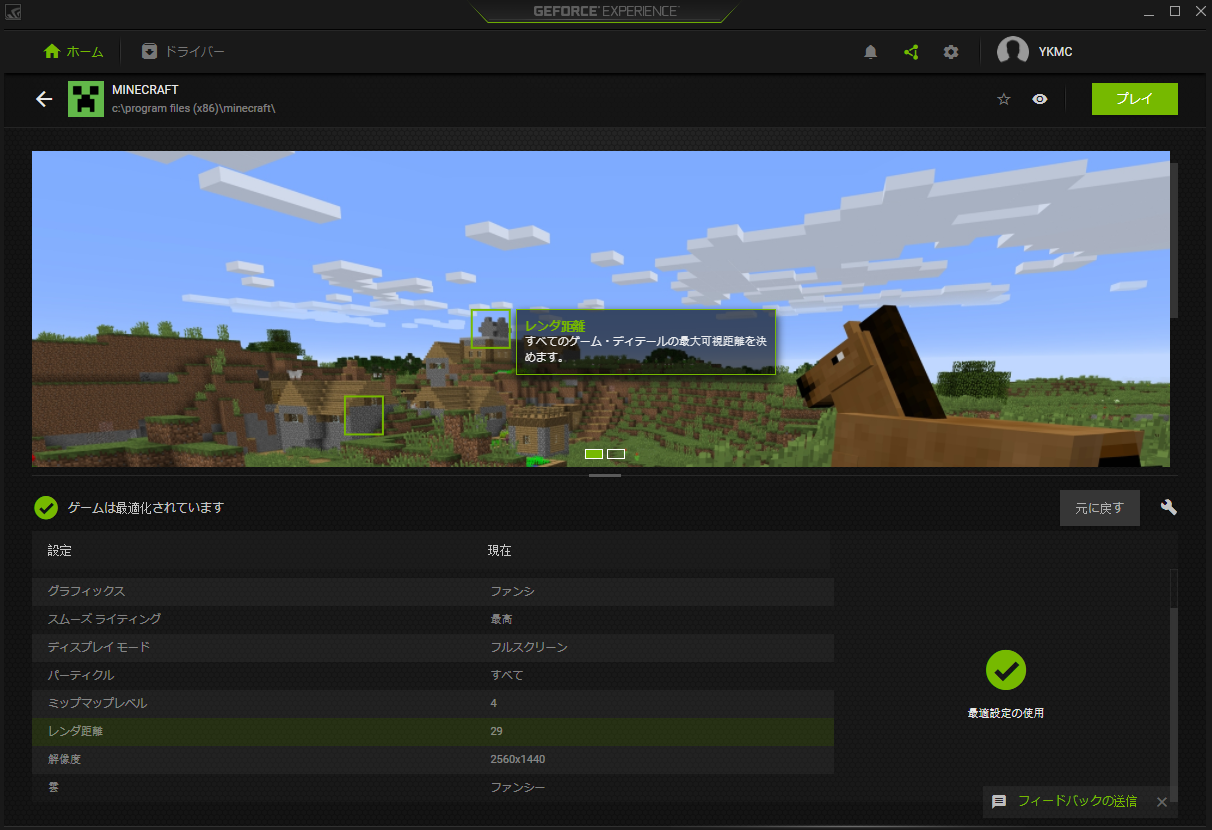Viewport: 1212px width, 830px height.
Task: Open settings via the gear icon
Action: click(x=951, y=52)
